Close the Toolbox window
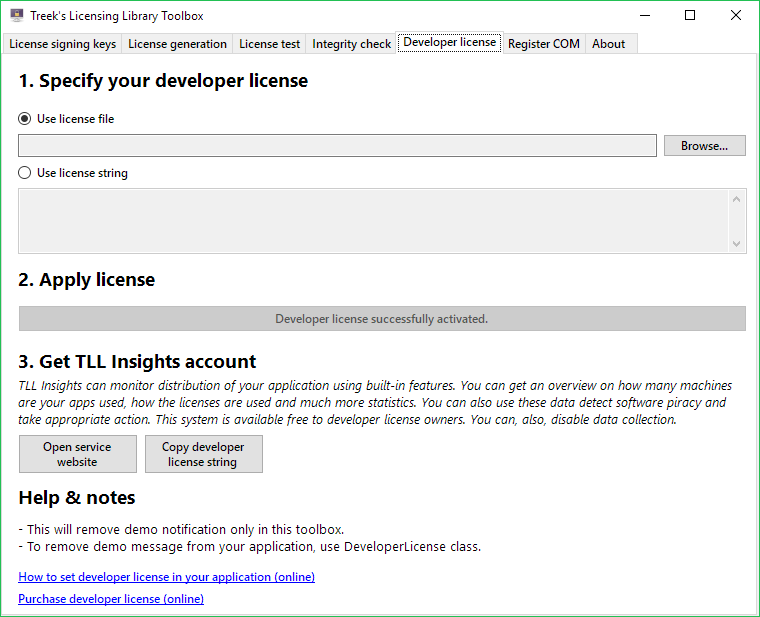 point(735,16)
